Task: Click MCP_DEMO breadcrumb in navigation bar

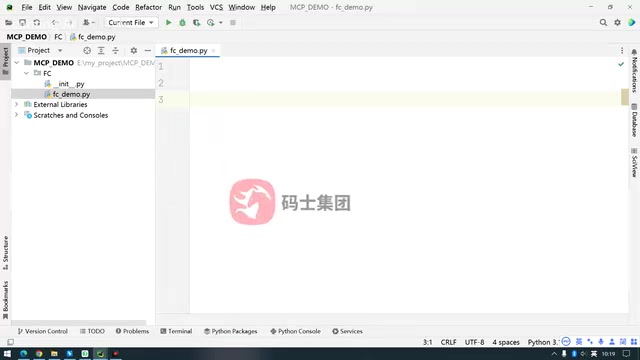Action: click(27, 37)
